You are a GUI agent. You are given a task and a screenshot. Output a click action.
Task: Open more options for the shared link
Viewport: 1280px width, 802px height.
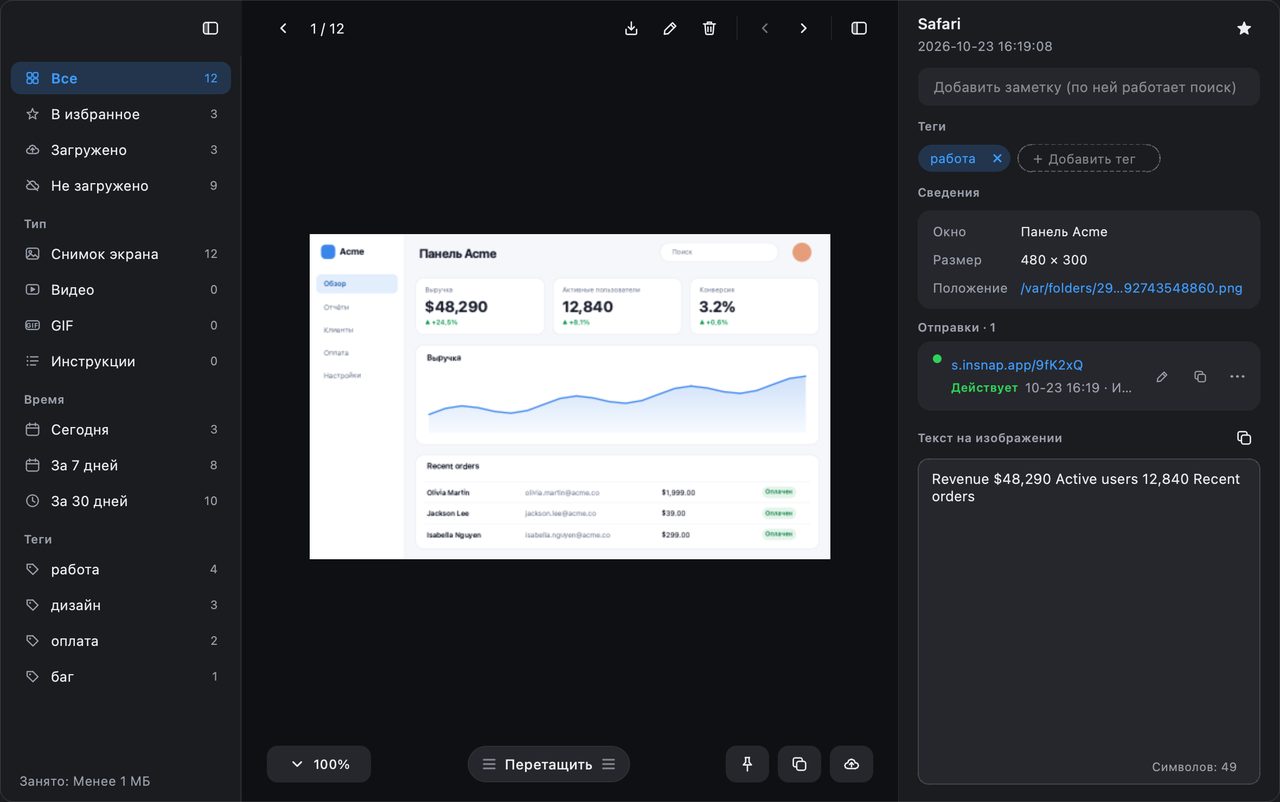point(1238,377)
